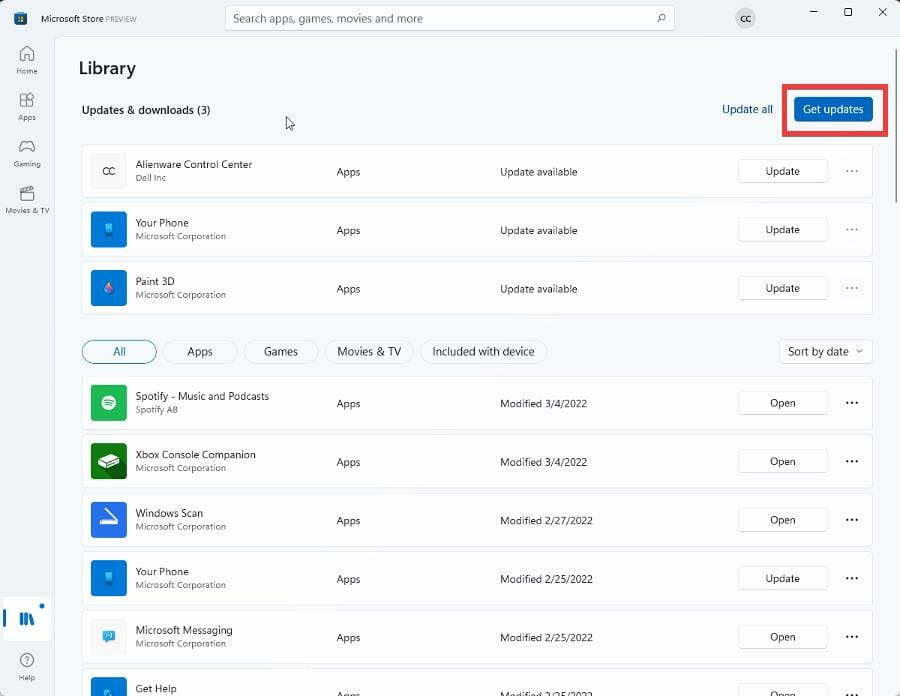This screenshot has width=900, height=696.
Task: Open more options for Spotify
Action: (852, 403)
